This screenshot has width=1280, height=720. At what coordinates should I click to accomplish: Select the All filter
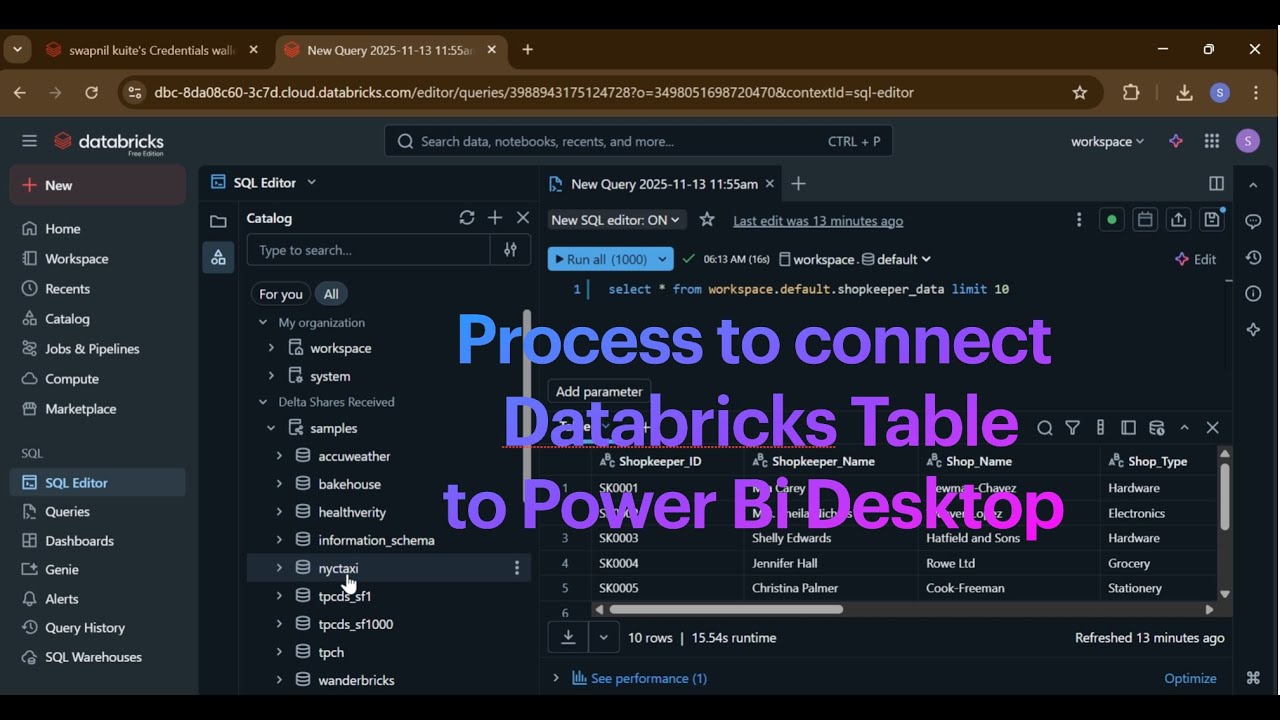click(x=331, y=294)
